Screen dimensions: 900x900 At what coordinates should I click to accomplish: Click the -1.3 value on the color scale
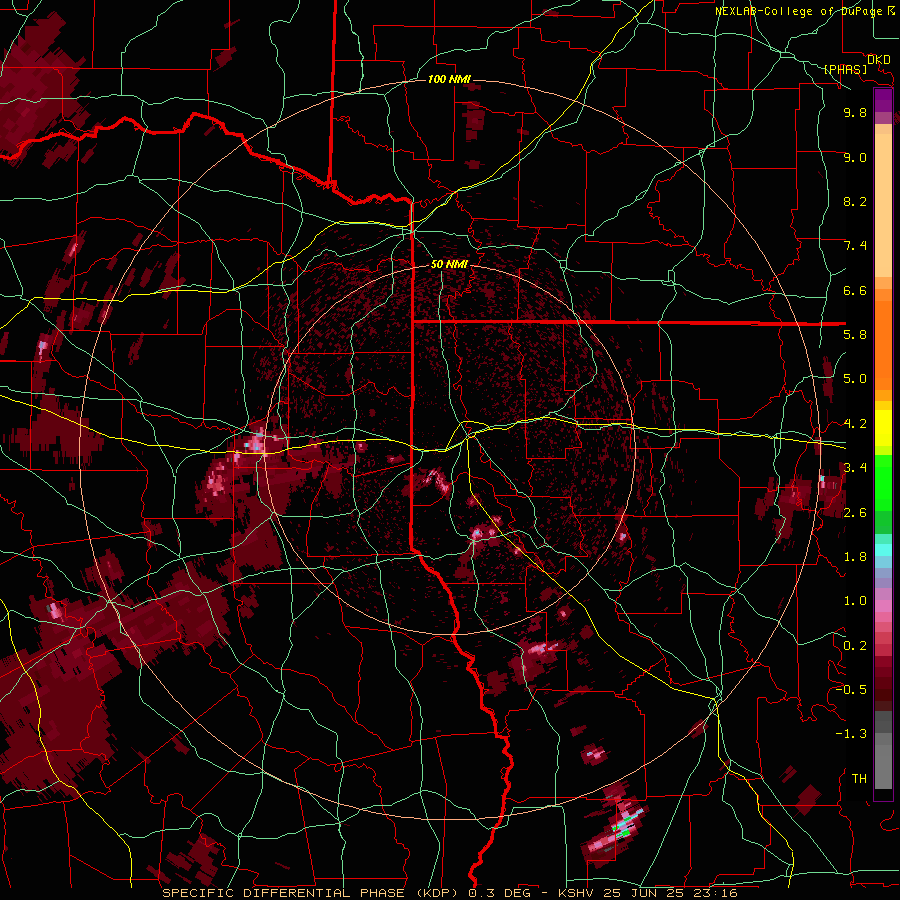point(851,734)
